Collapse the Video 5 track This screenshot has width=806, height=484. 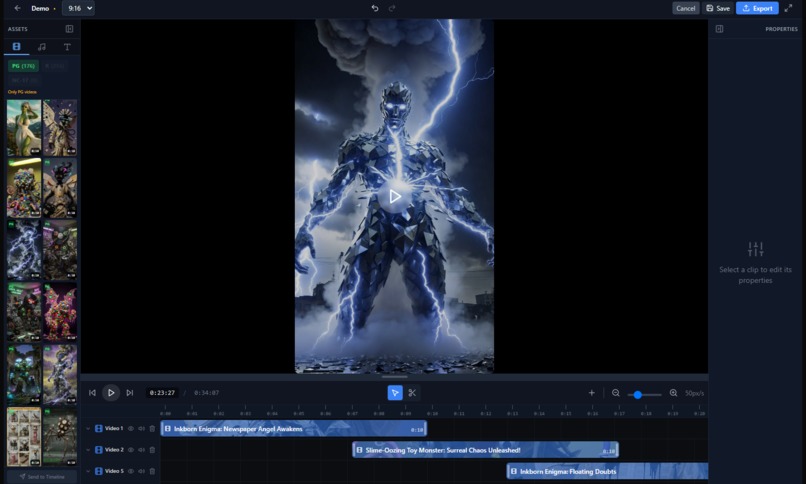click(x=88, y=471)
